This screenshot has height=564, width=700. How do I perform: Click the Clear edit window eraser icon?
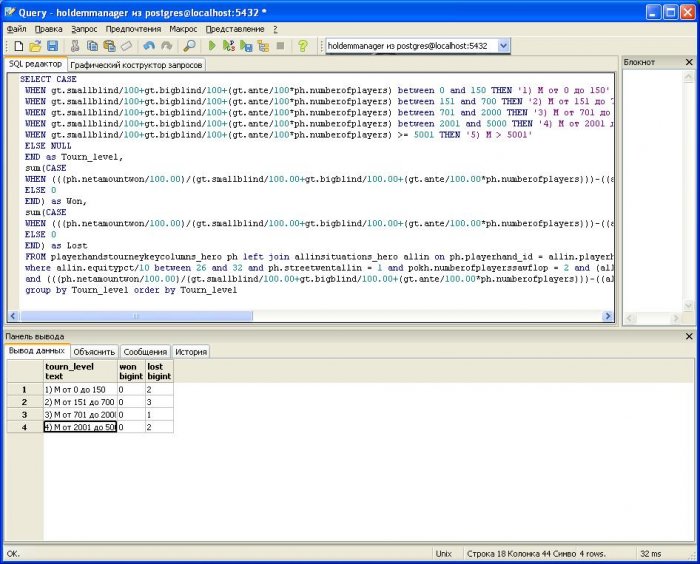pos(126,46)
